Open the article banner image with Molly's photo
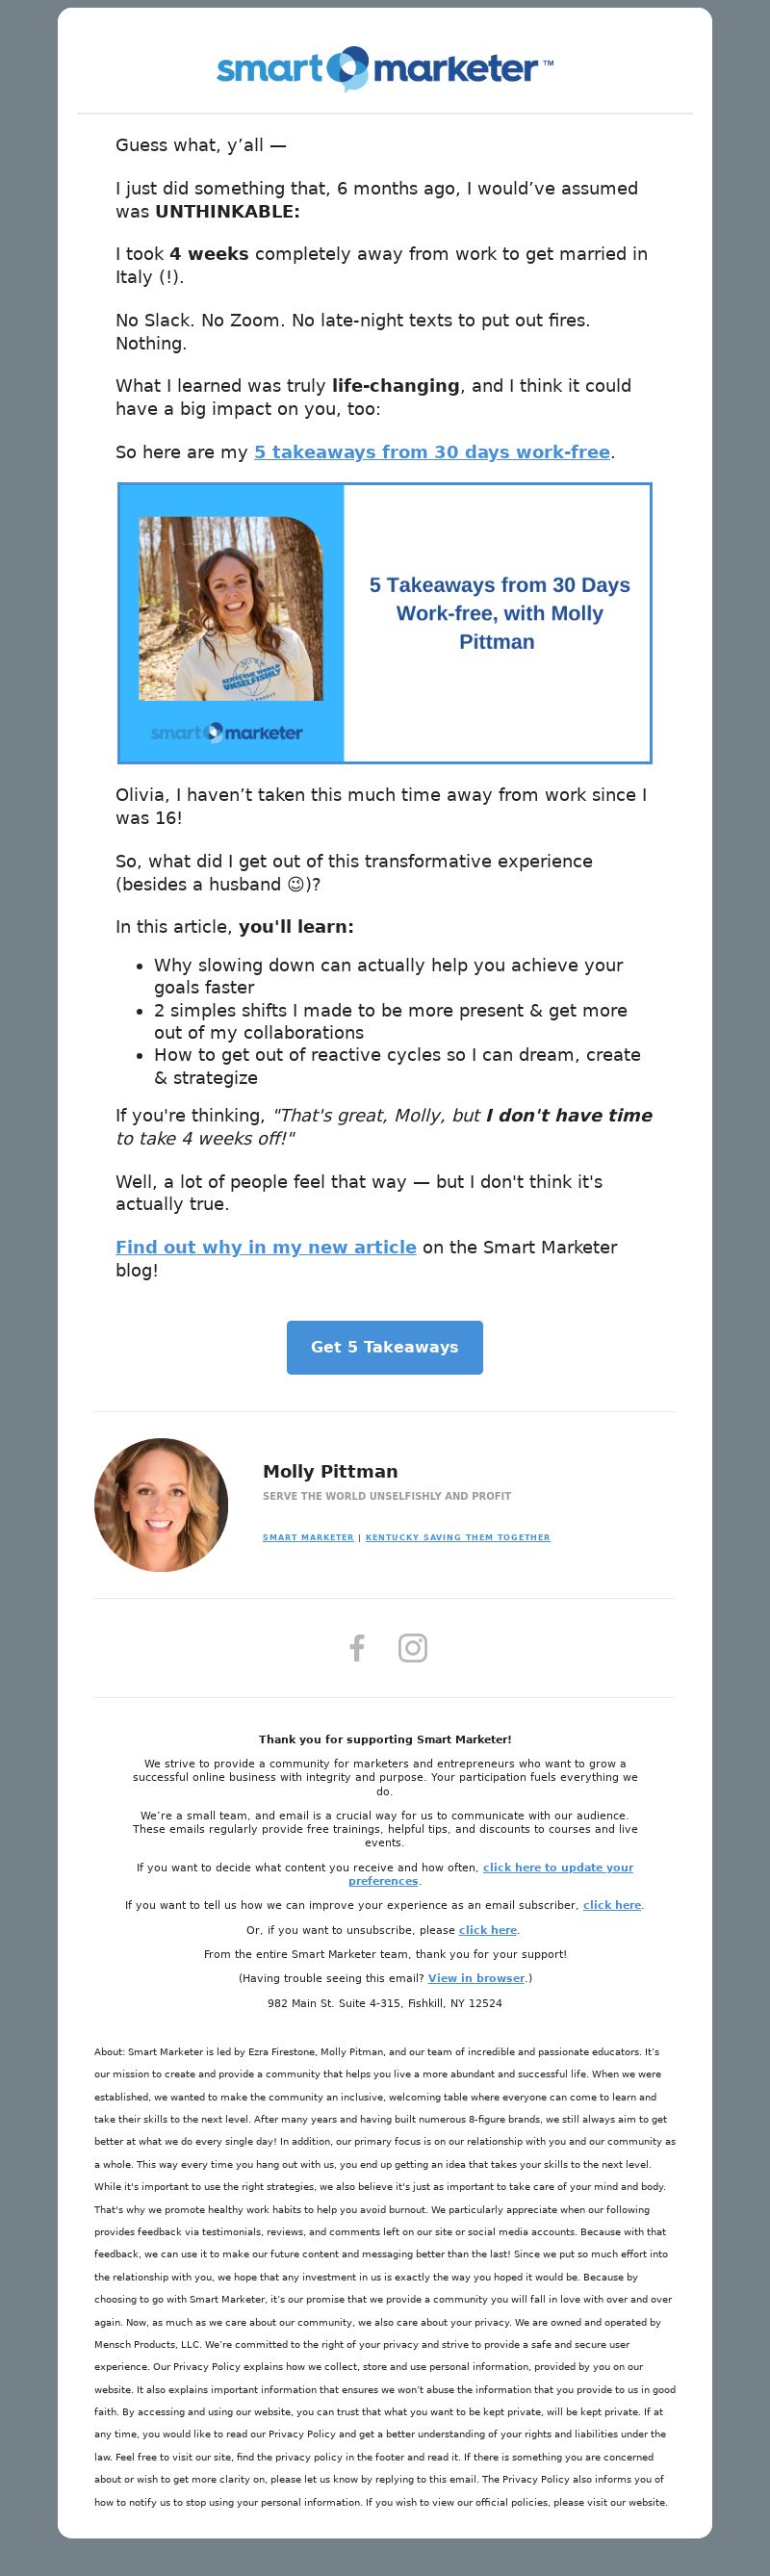 pos(385,623)
